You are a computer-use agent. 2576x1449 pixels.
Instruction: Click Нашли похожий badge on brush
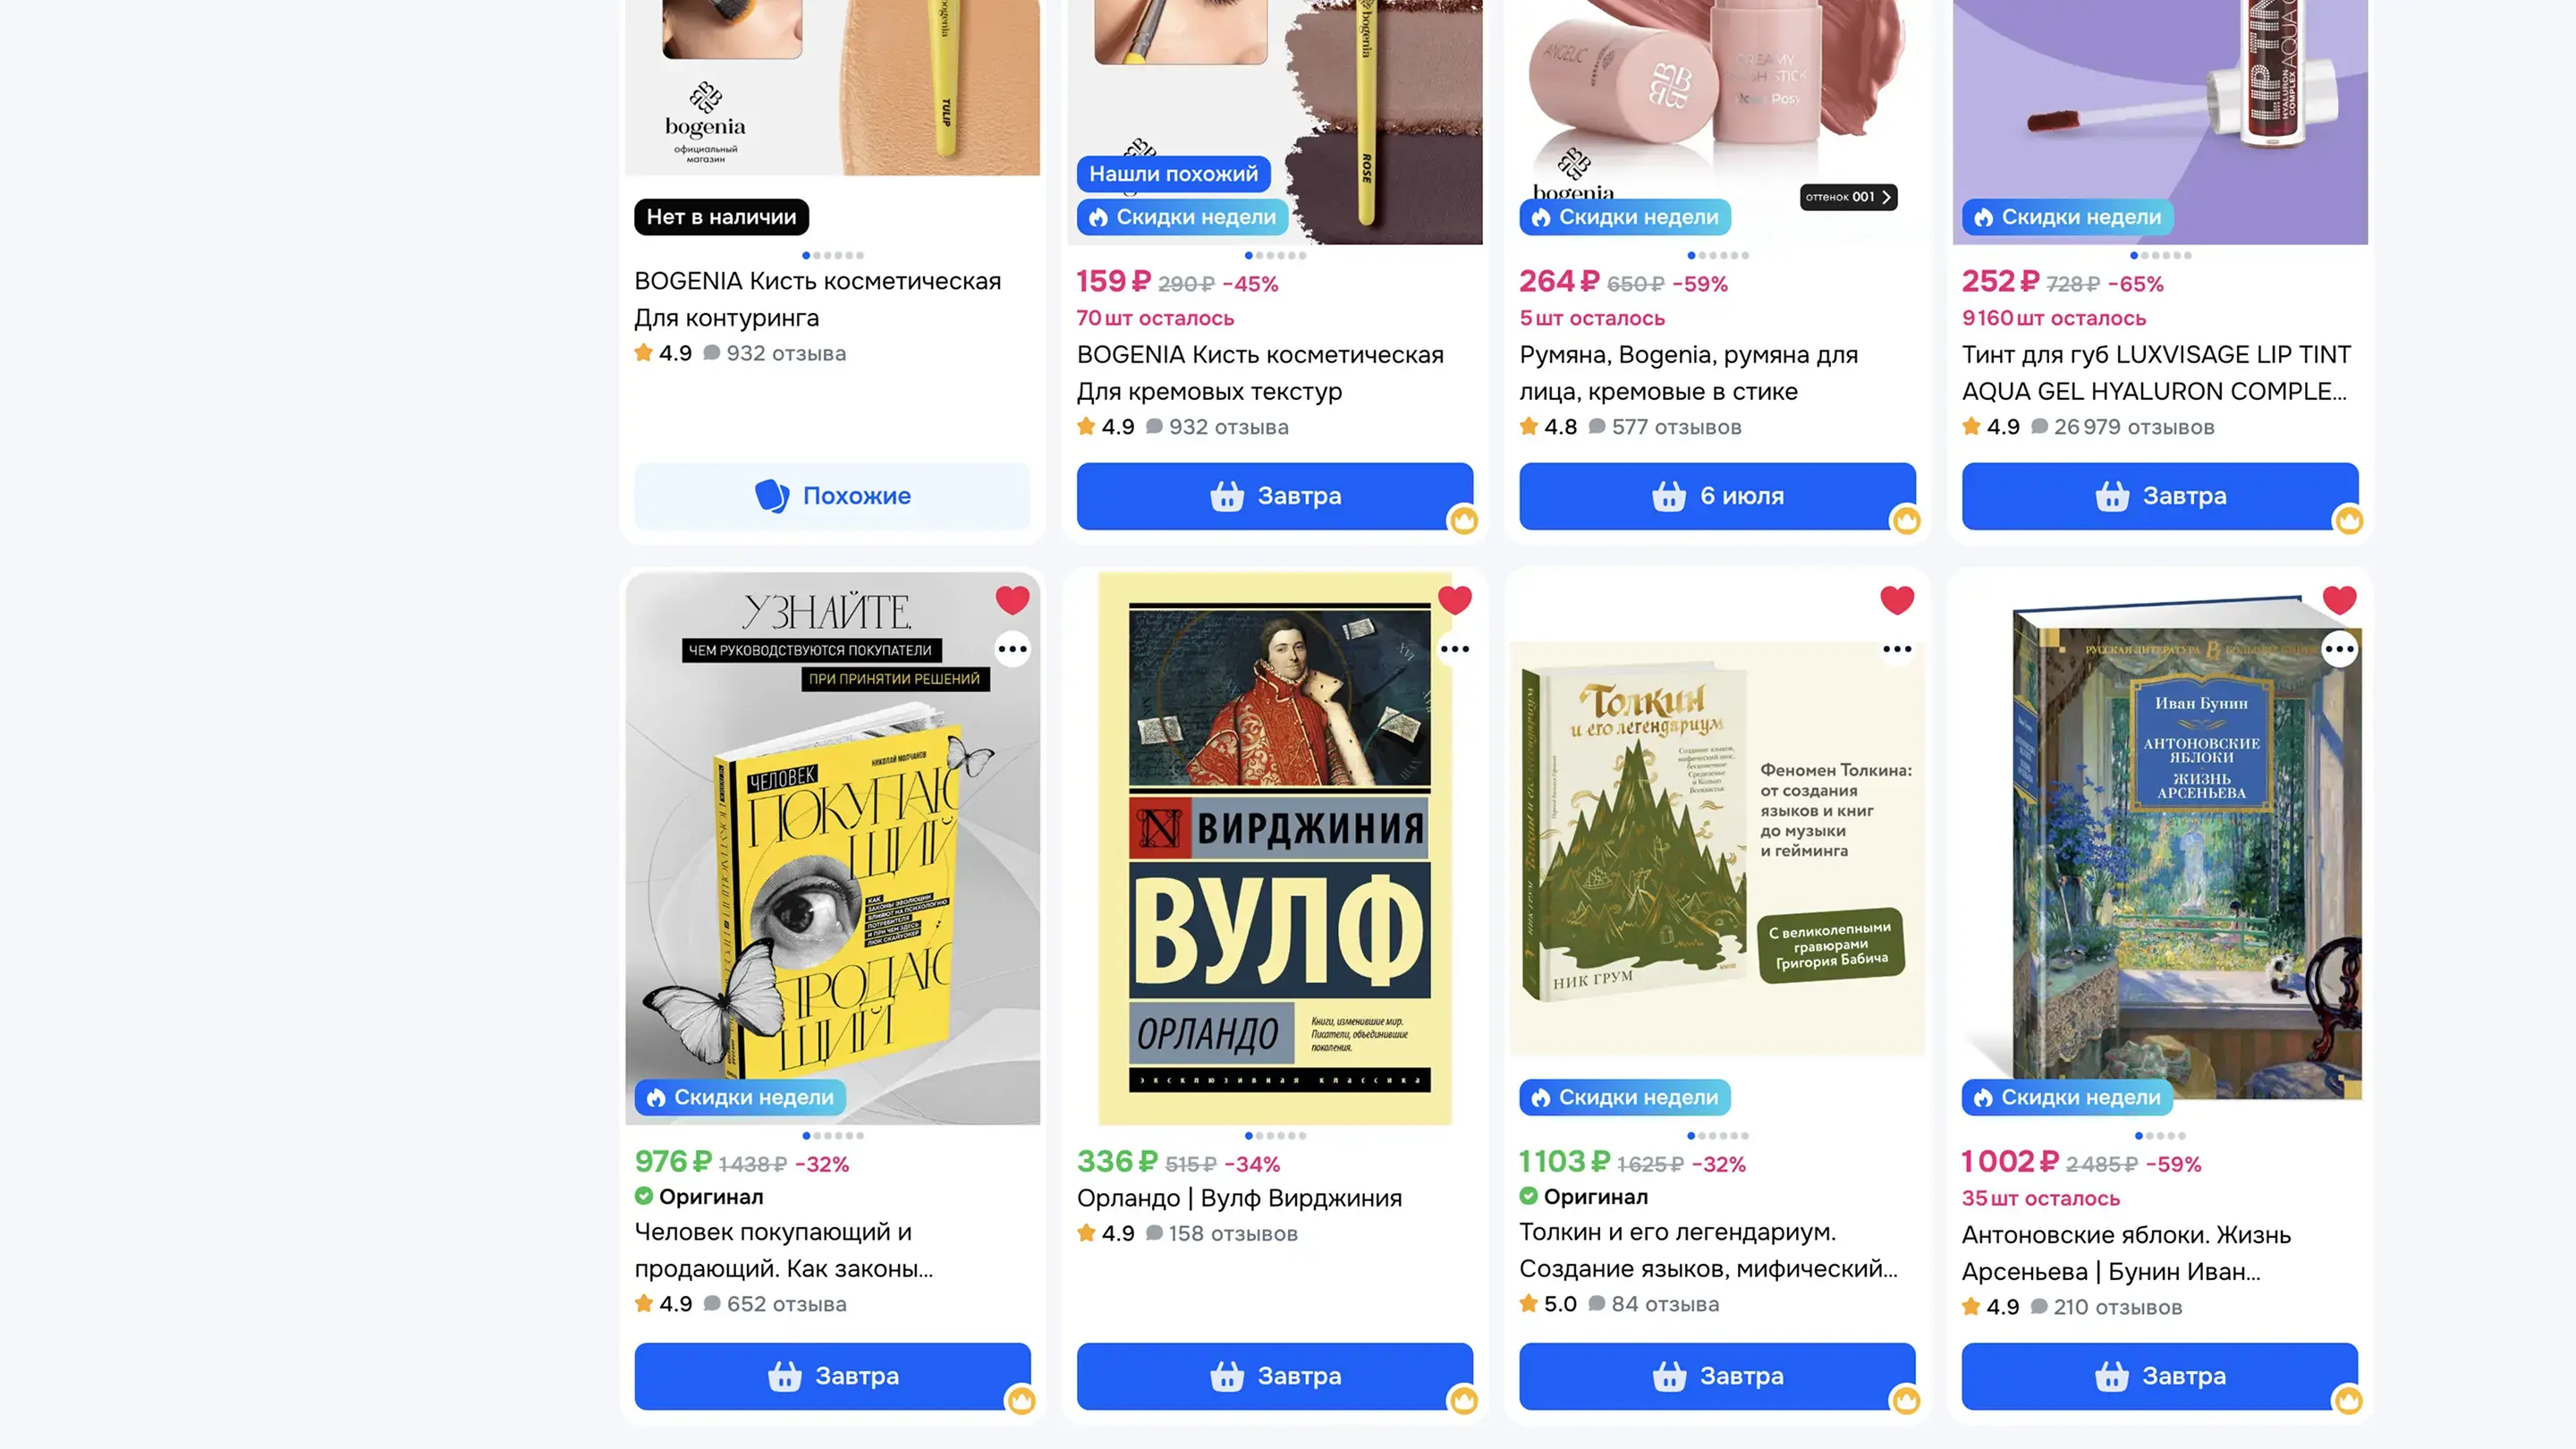coord(1173,174)
